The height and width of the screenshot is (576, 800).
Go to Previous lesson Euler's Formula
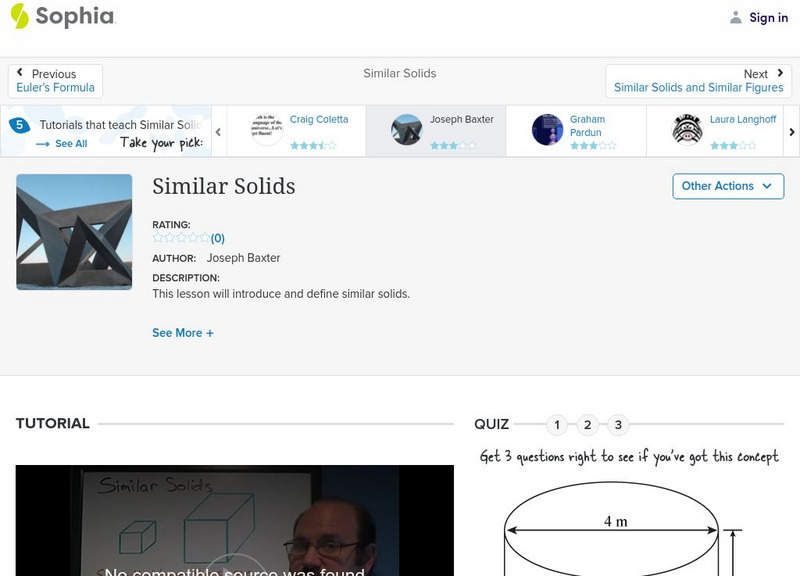pyautogui.click(x=56, y=81)
